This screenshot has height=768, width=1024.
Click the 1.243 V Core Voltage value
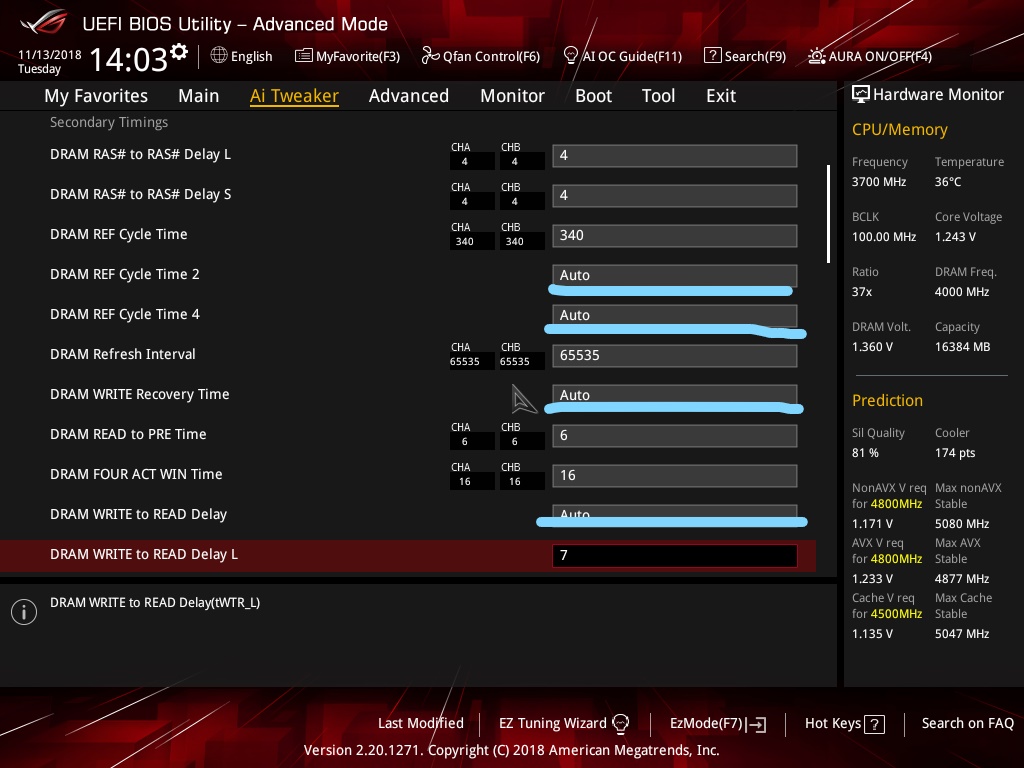coord(955,237)
